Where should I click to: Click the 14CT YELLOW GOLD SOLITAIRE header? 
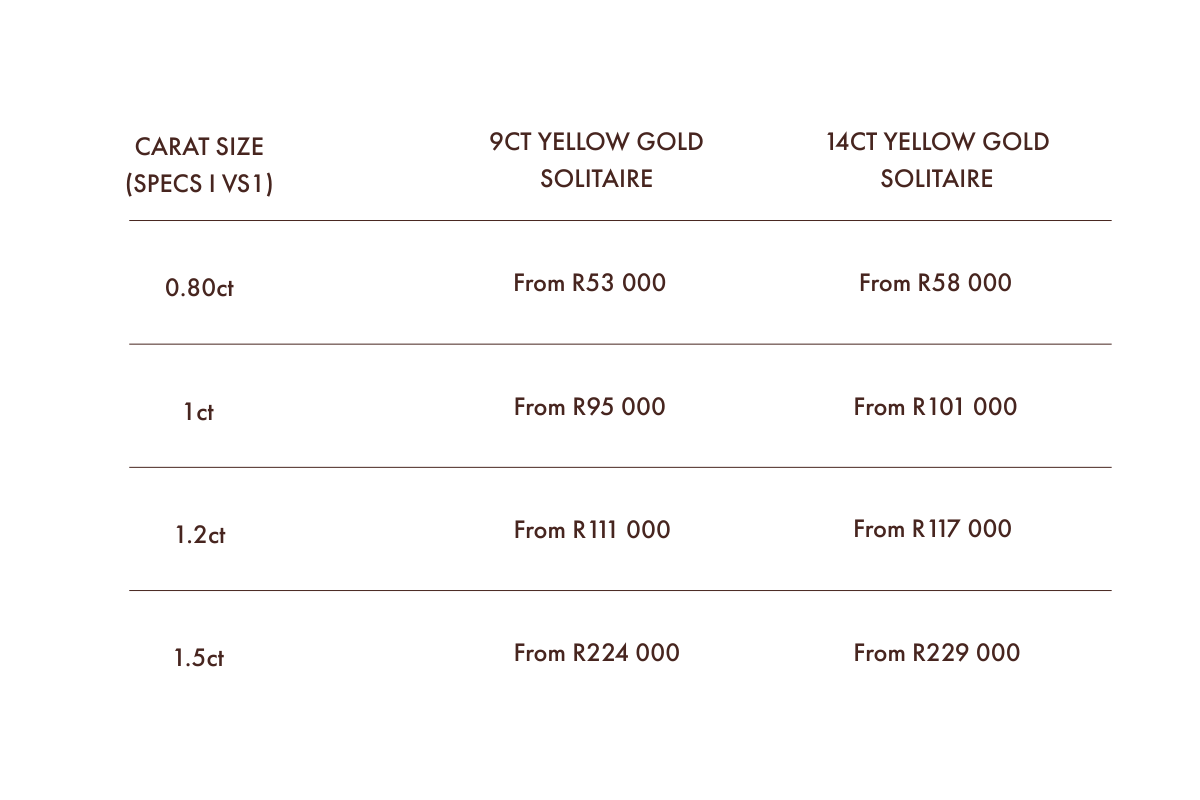coord(937,160)
